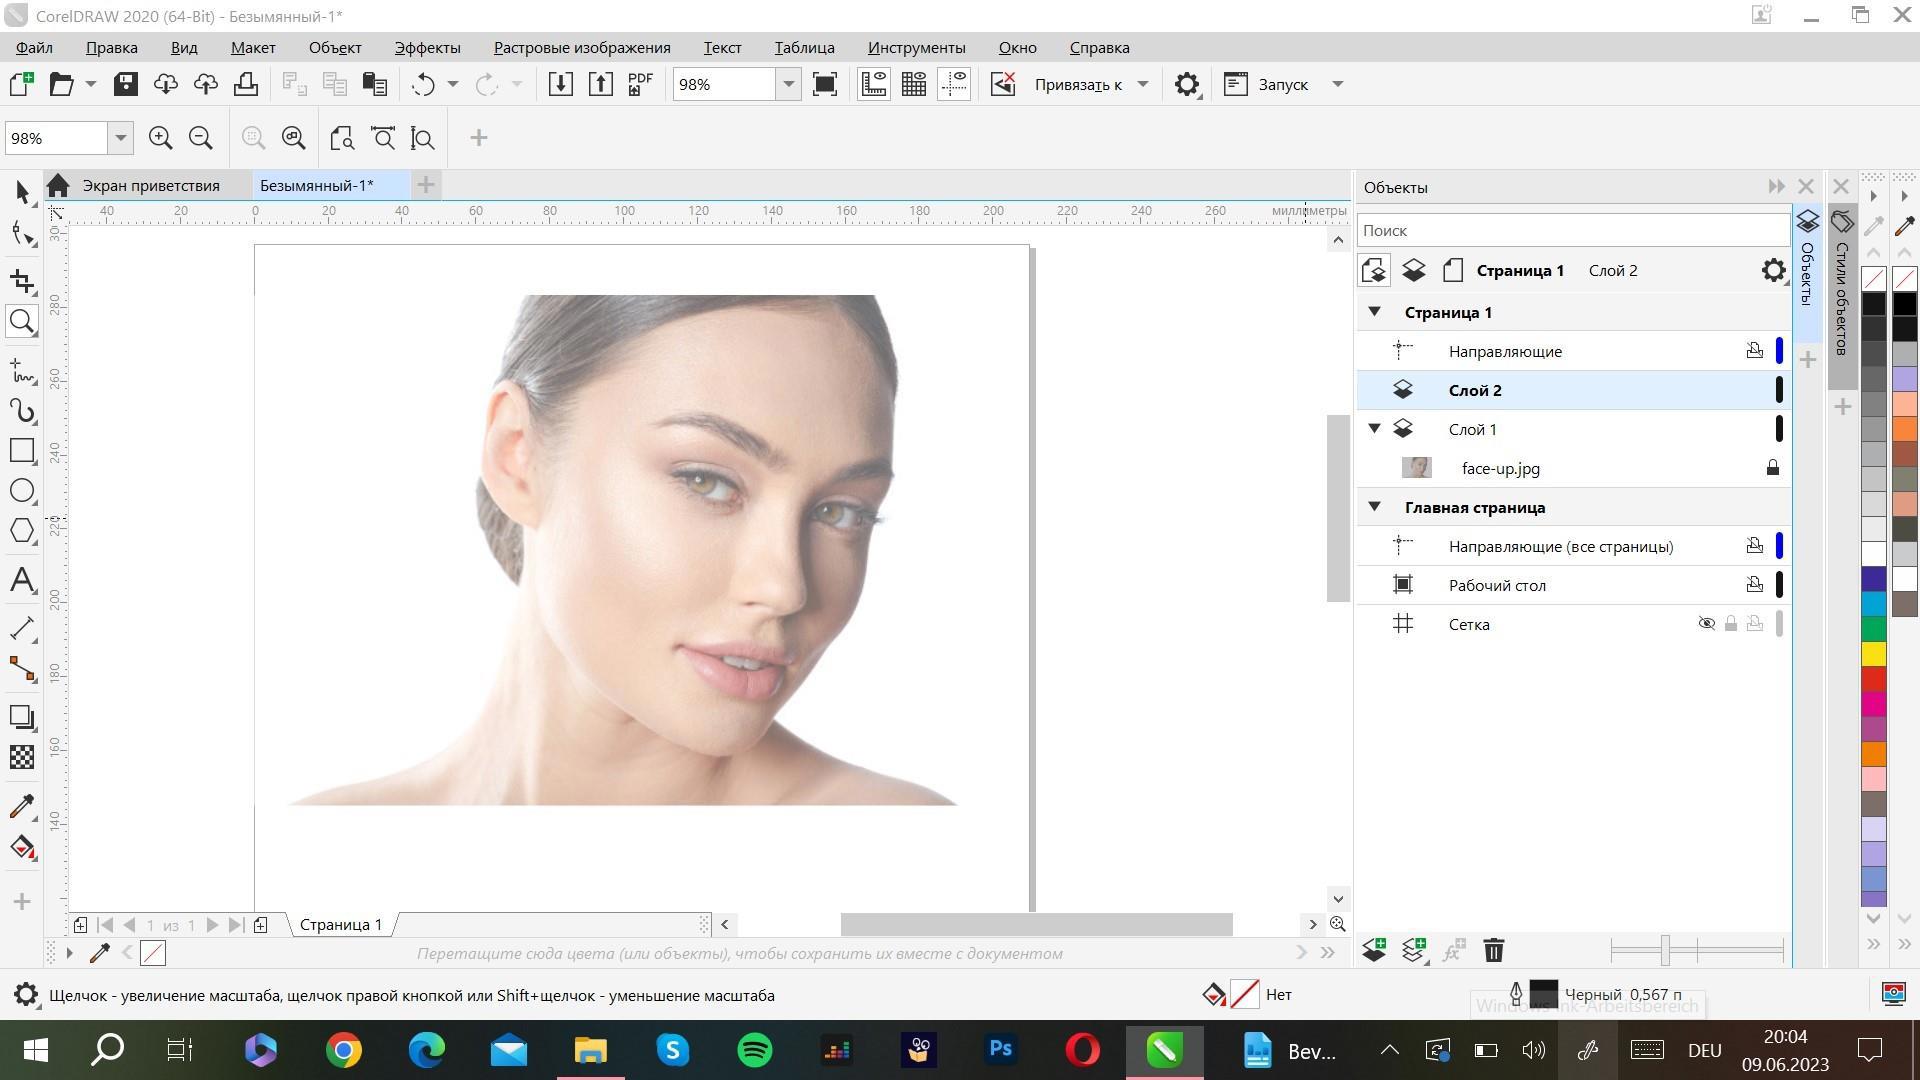Click the Запуск button

click(1282, 84)
